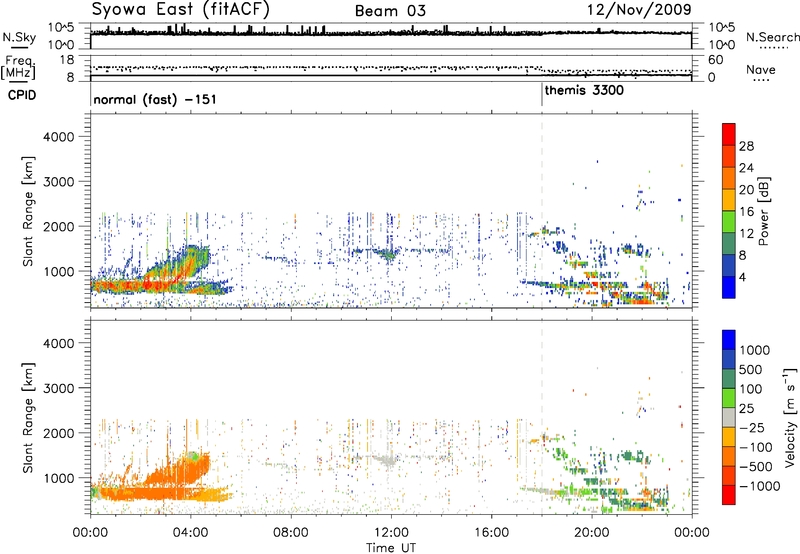Click the 'Freq. [MHz]' axis label
Viewport: 800px width, 554px height.
point(18,68)
